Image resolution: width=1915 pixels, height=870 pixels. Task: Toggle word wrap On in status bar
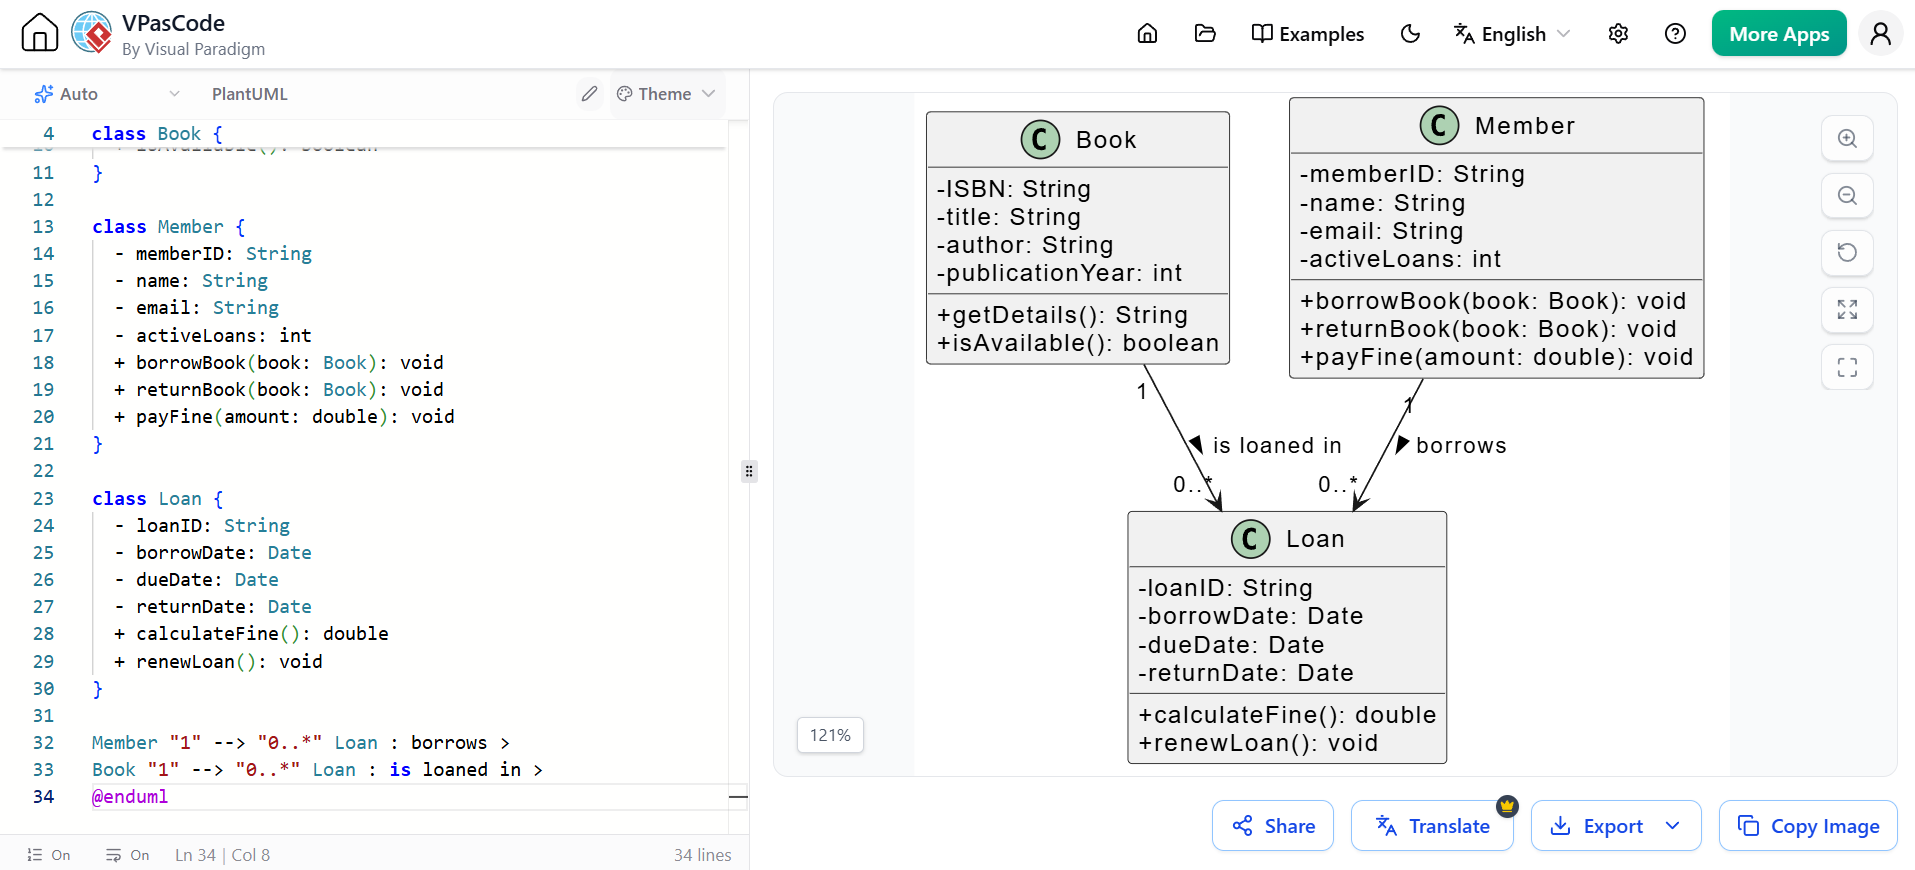click(x=128, y=855)
